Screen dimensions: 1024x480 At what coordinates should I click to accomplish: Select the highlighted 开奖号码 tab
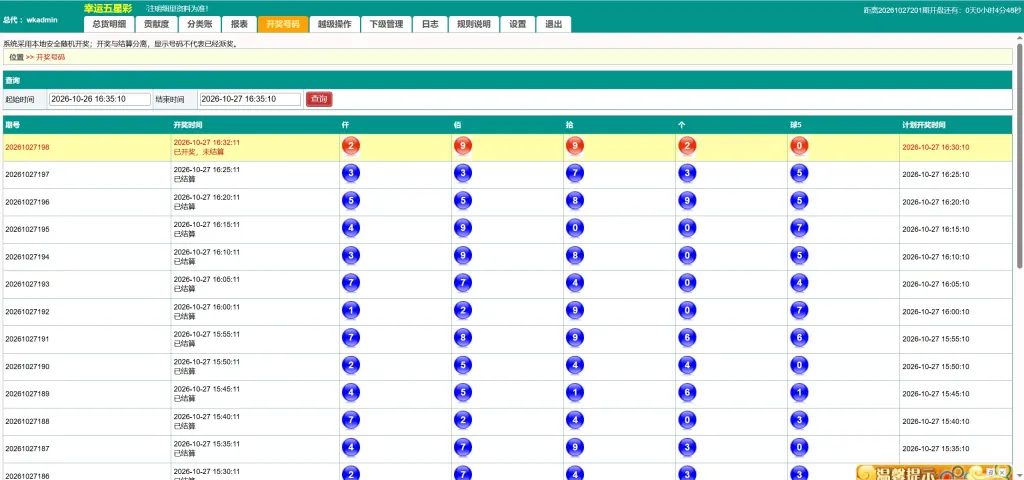point(283,24)
